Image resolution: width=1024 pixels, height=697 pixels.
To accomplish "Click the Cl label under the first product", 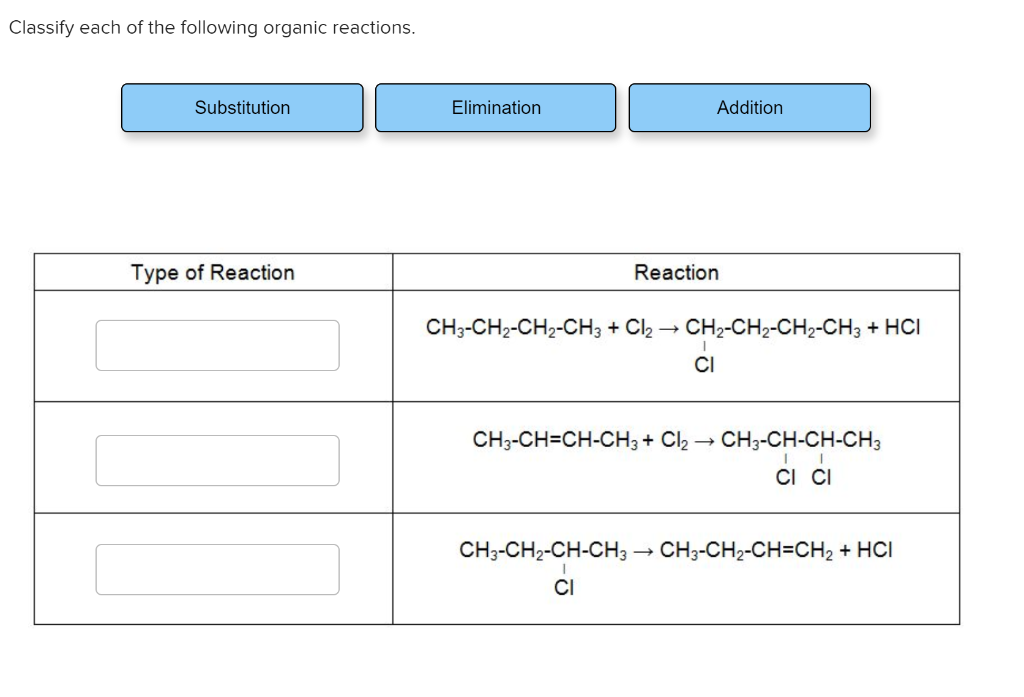I will (705, 366).
